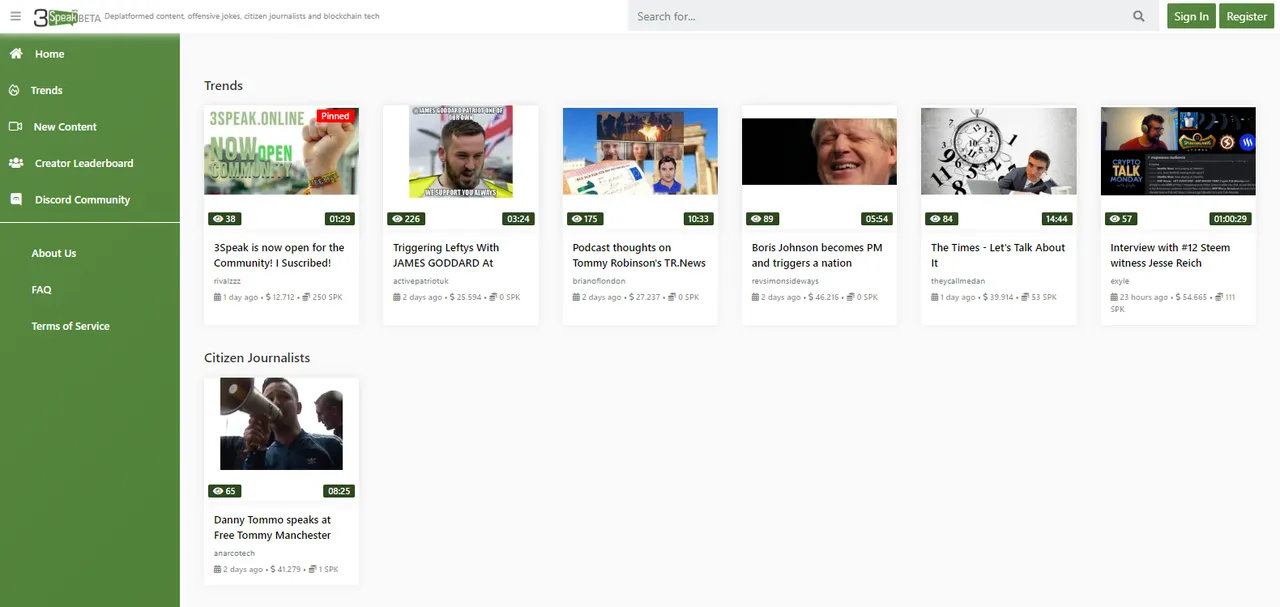The image size is (1280, 607).
Task: Click the Citizen Journalists section heading
Action: (x=257, y=358)
